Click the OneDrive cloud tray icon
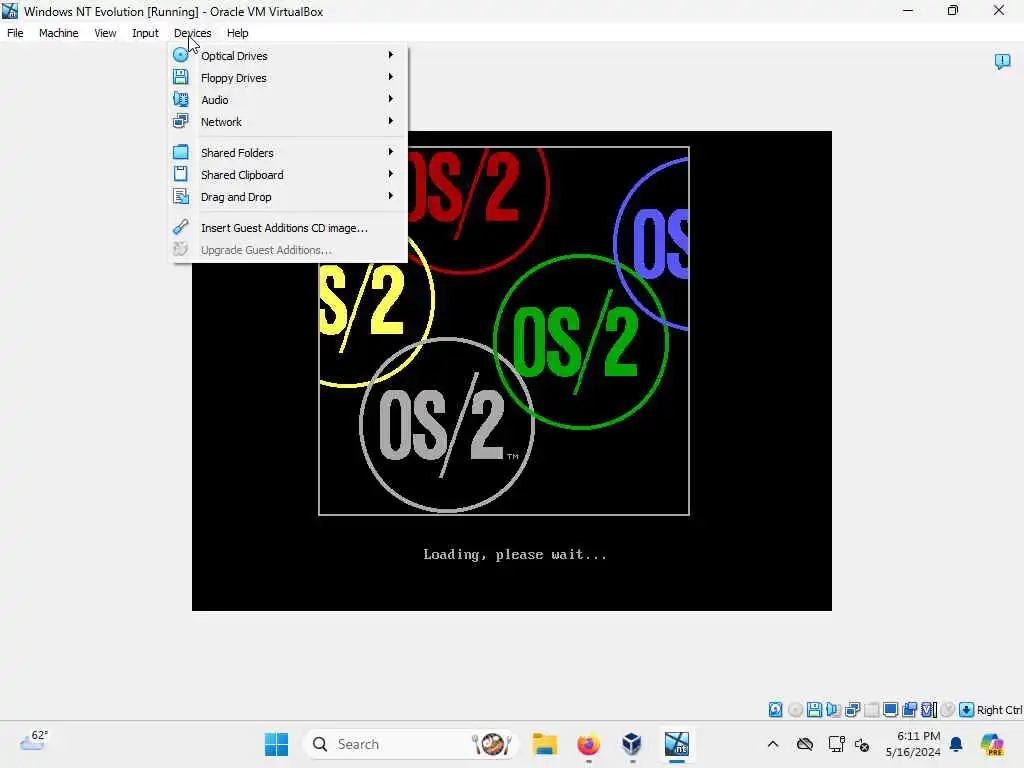Screen dimensions: 1024x768 (805, 744)
